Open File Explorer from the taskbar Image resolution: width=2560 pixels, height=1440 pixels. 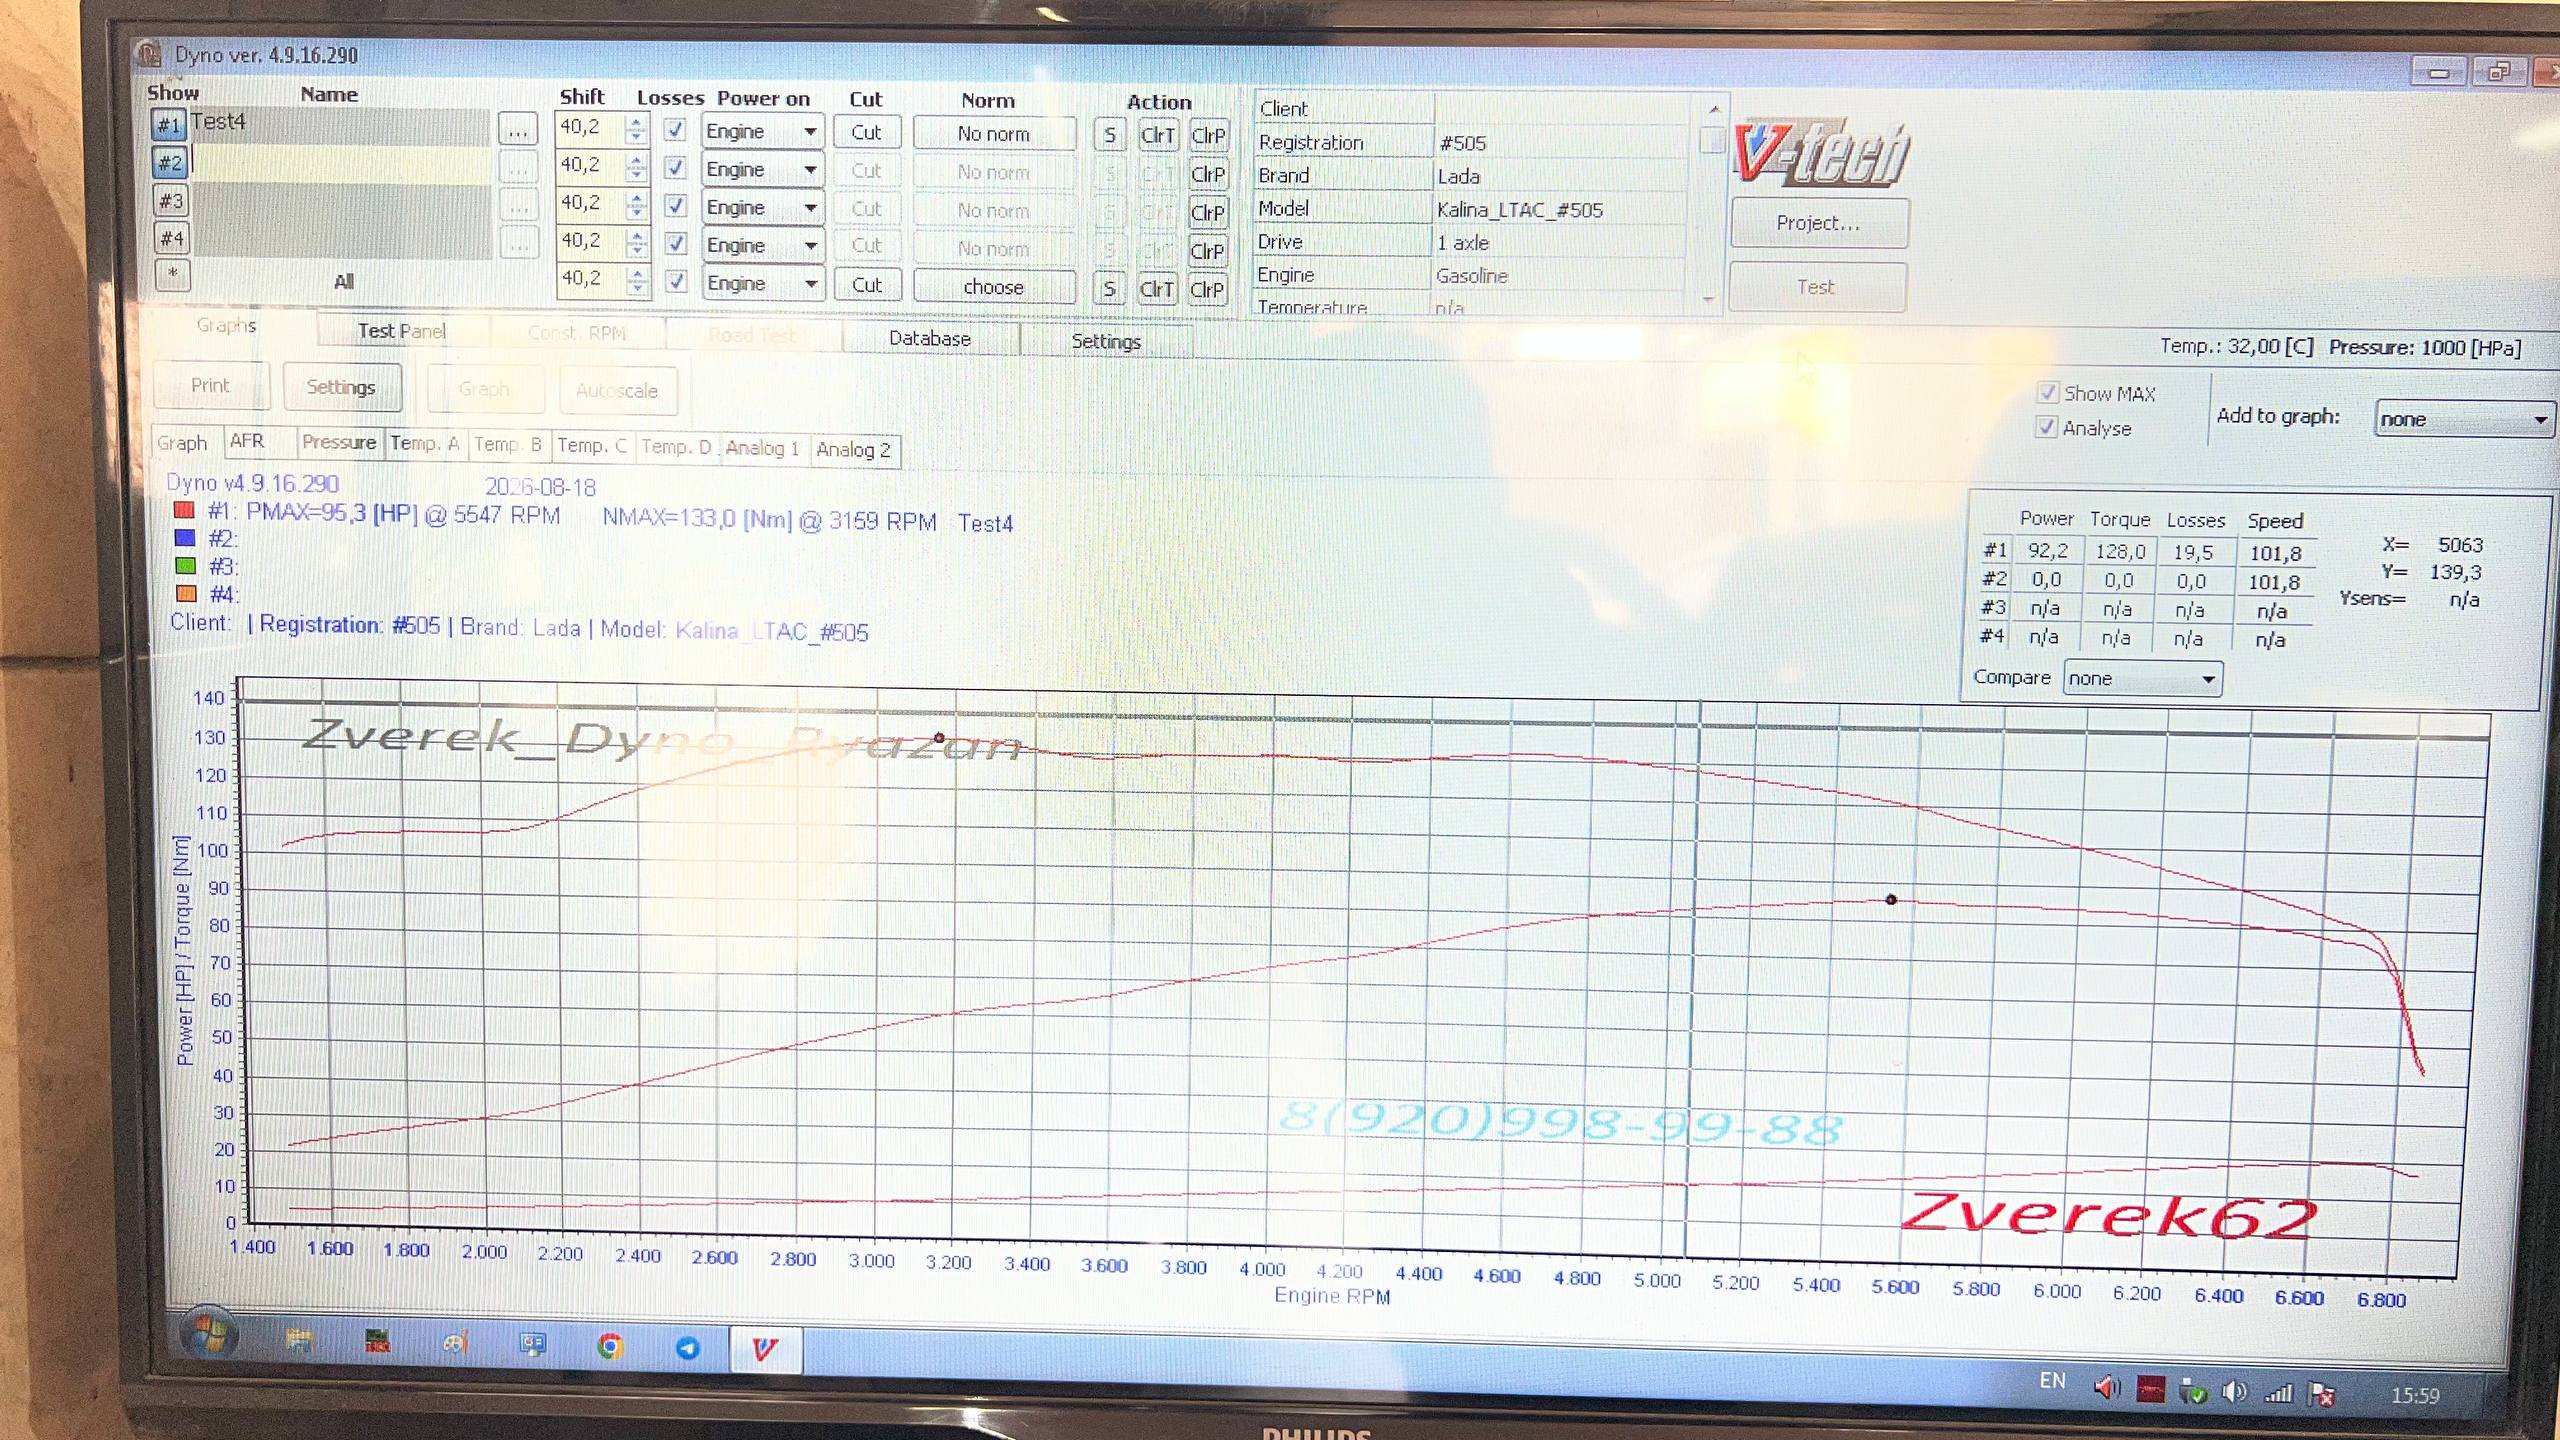click(x=298, y=1340)
